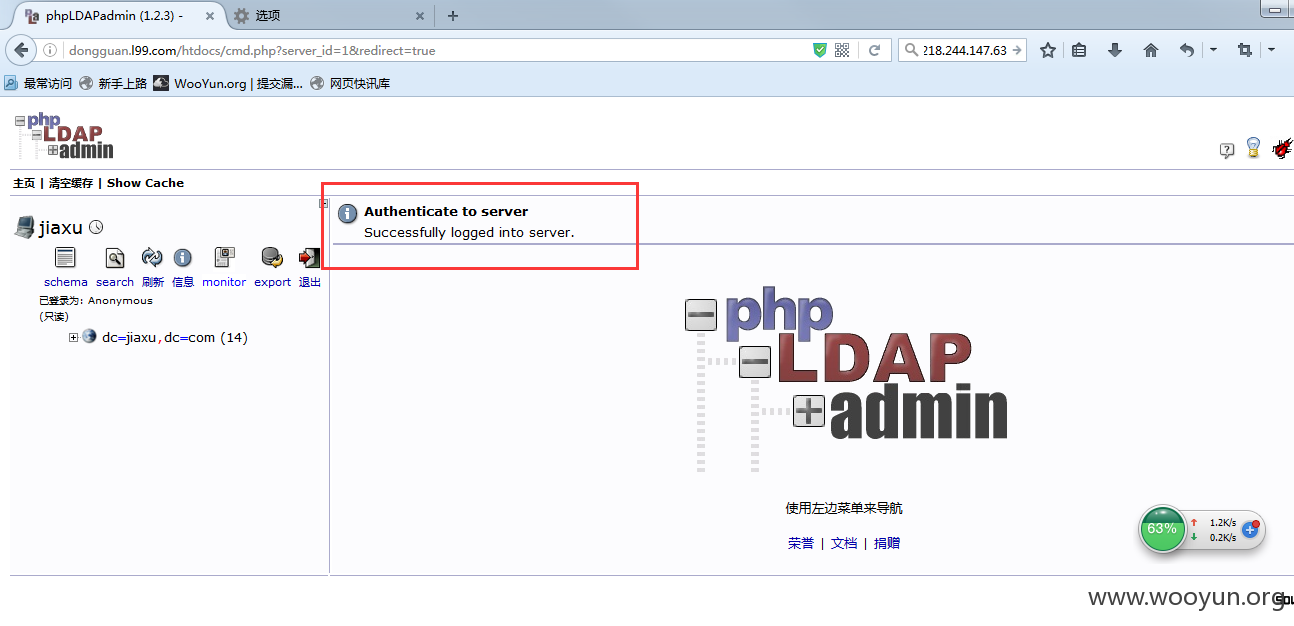Image resolution: width=1294 pixels, height=626 pixels.
Task: Click the jiaxu server name
Action: [60, 228]
